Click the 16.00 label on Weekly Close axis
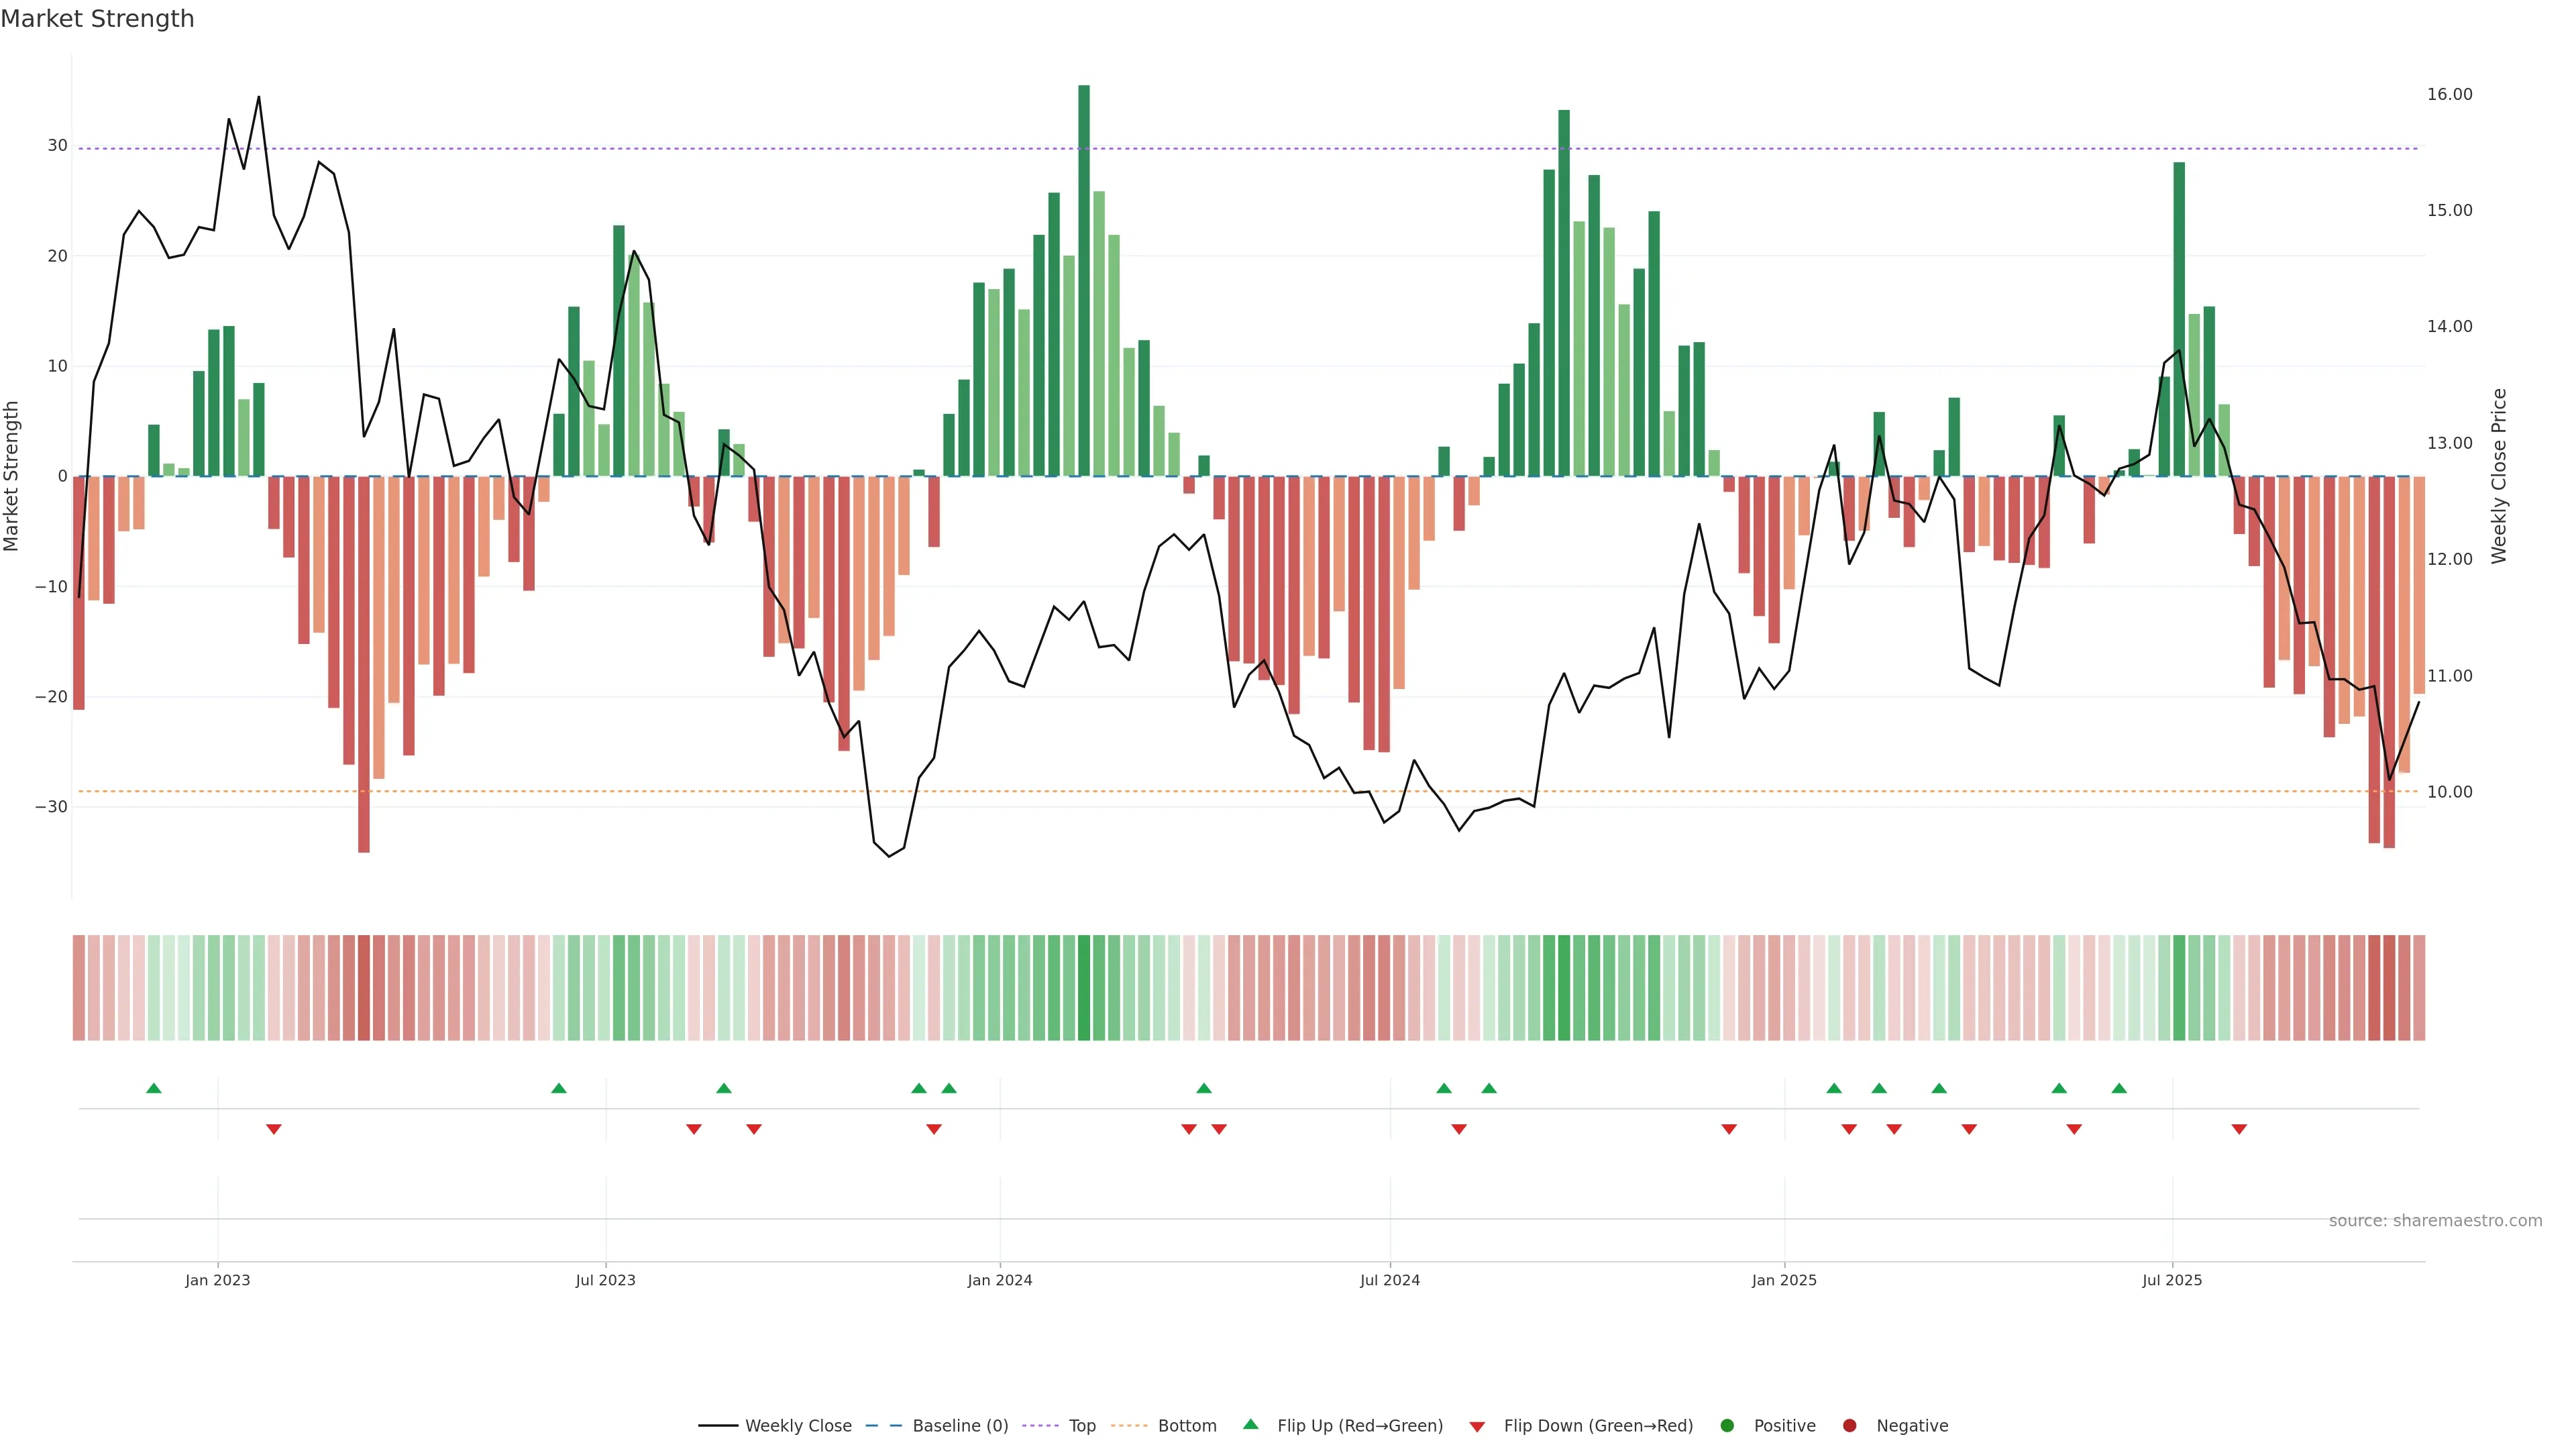 tap(2449, 94)
